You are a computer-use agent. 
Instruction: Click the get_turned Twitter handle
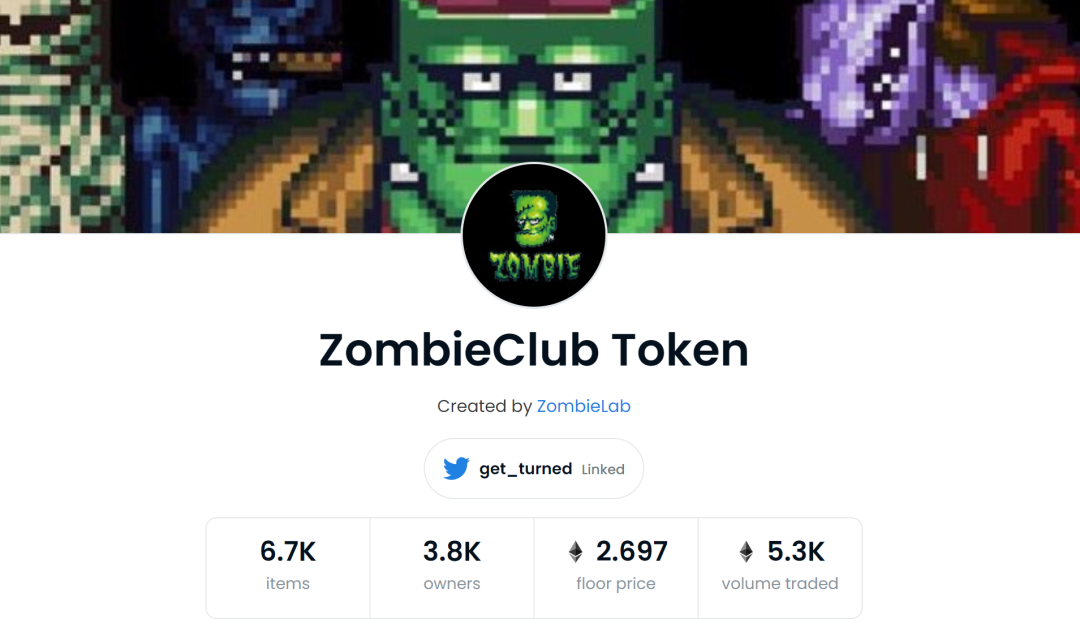(x=526, y=469)
